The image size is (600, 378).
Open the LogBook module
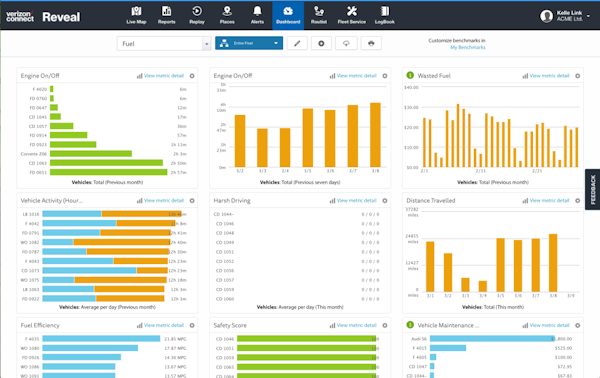coord(385,15)
